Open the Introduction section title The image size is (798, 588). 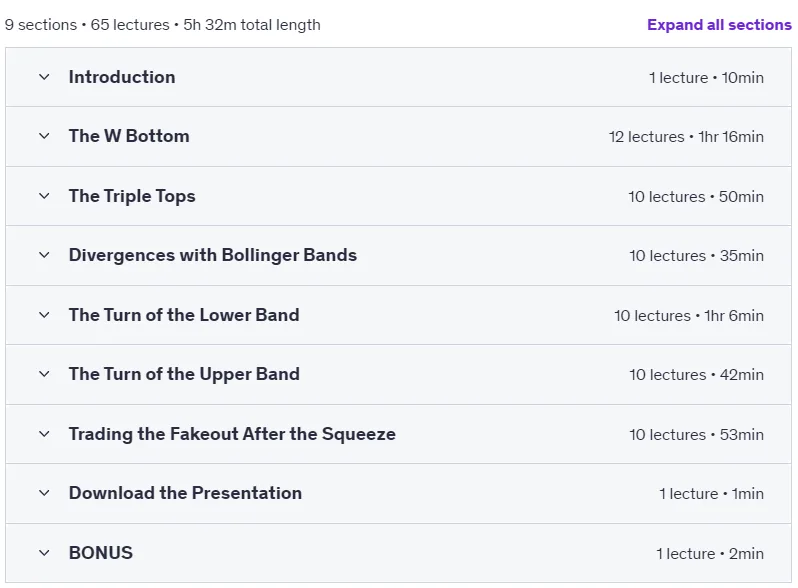click(x=122, y=77)
